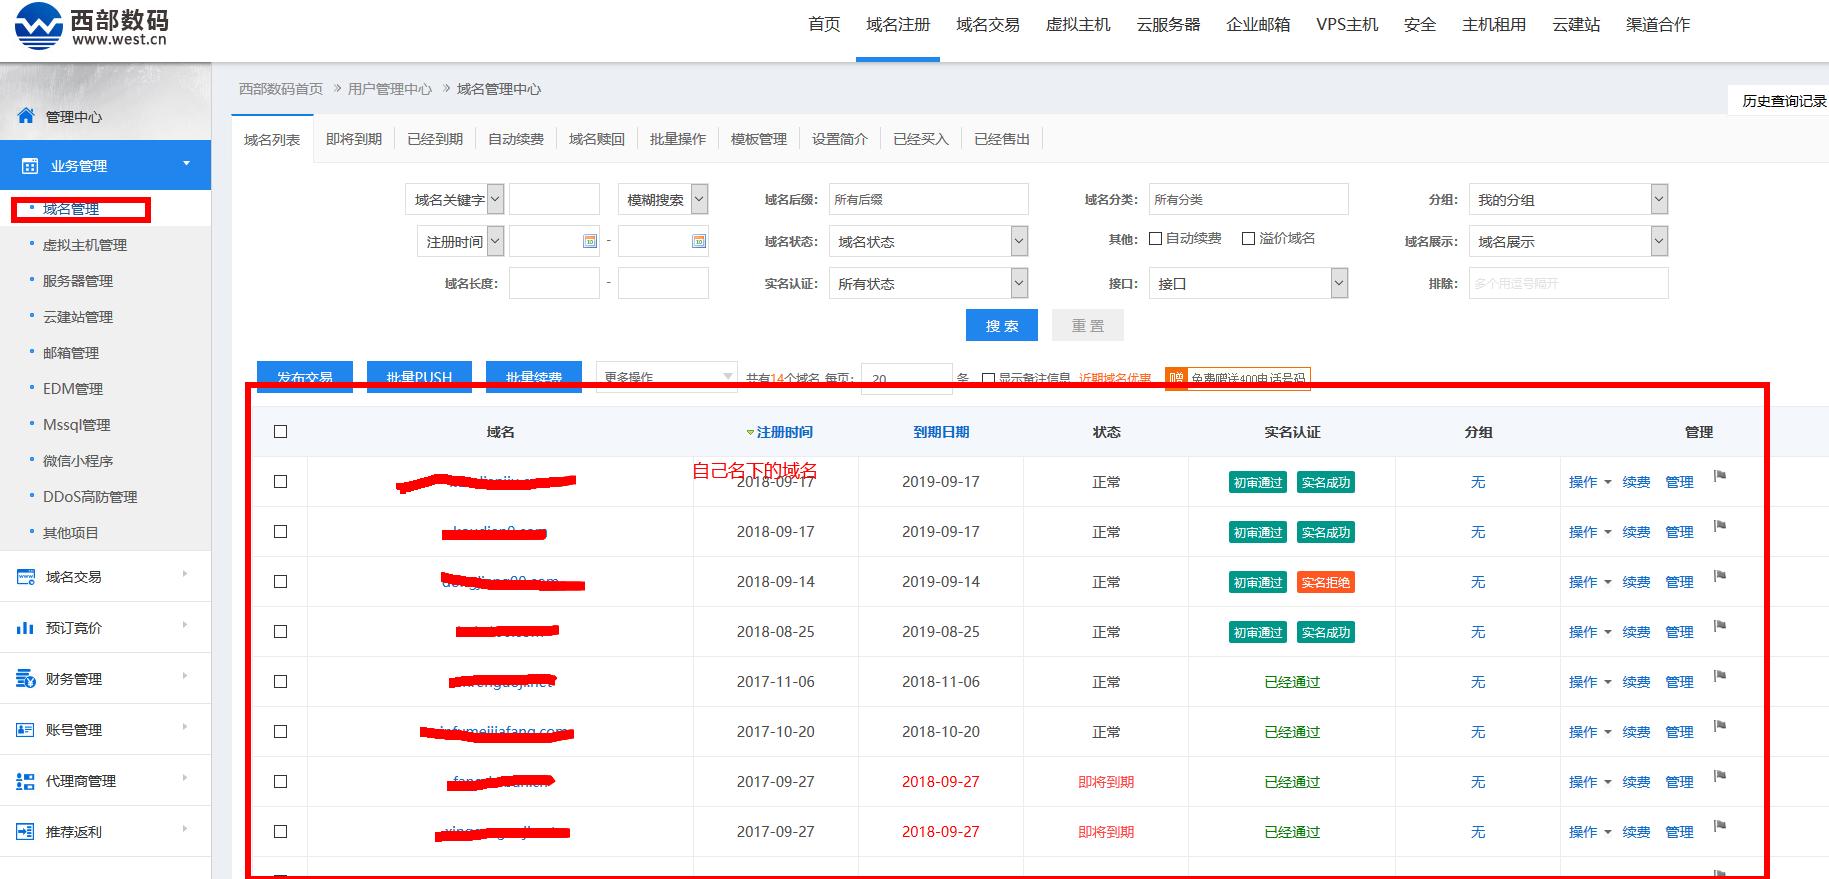Switch to the 模板管理 tab

tap(759, 139)
